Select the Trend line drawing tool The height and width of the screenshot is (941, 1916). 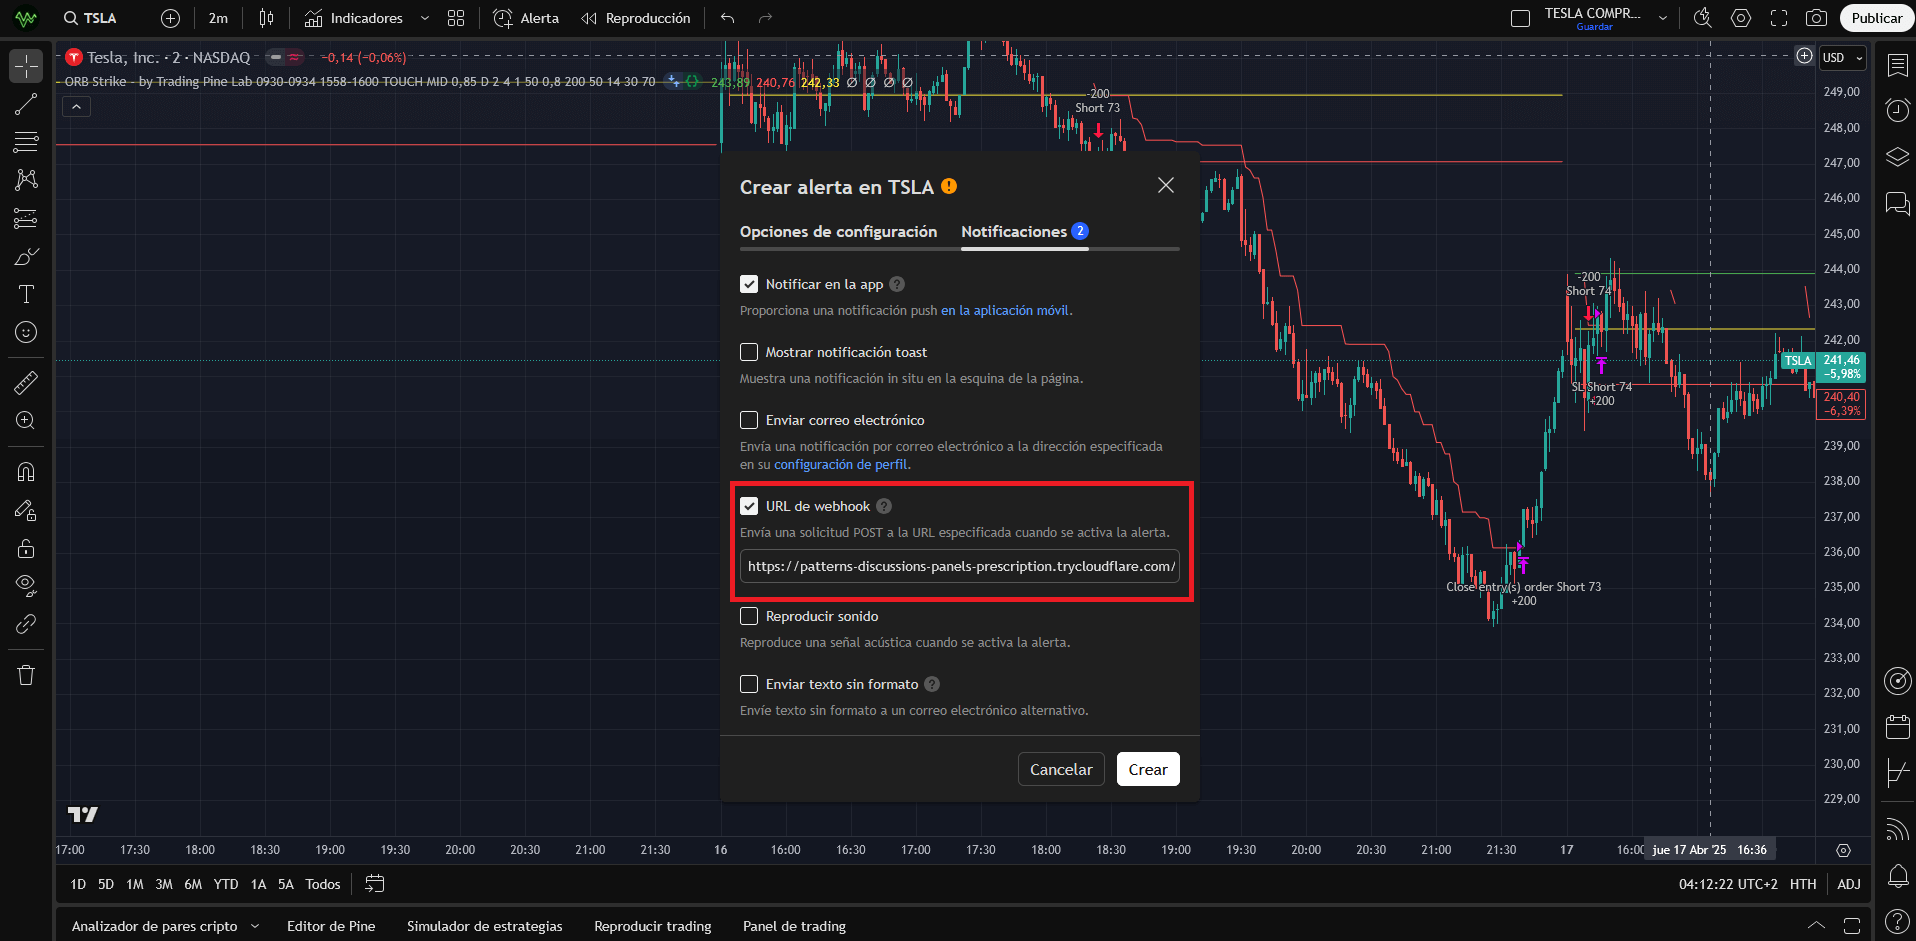tap(25, 104)
